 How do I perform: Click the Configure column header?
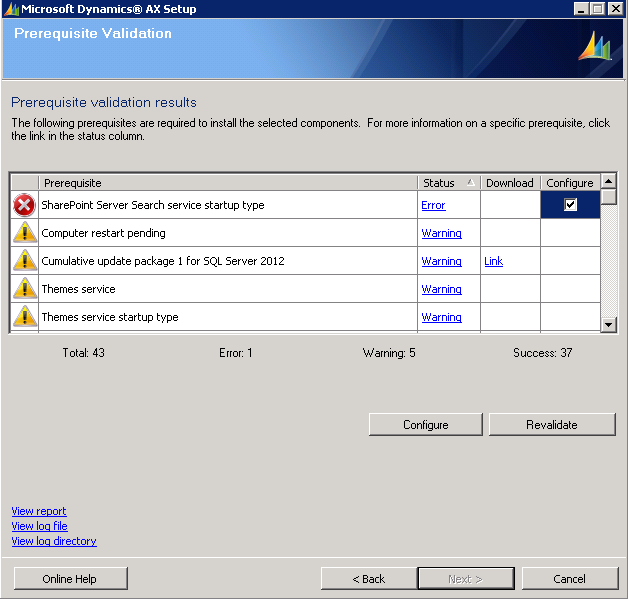(570, 183)
